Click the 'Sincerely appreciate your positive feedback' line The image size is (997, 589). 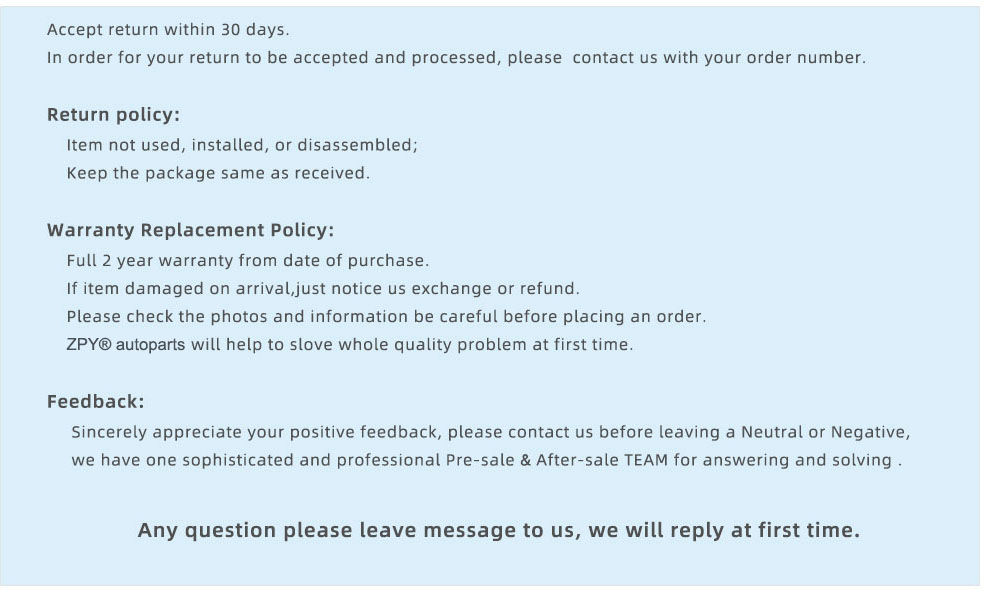coord(491,432)
